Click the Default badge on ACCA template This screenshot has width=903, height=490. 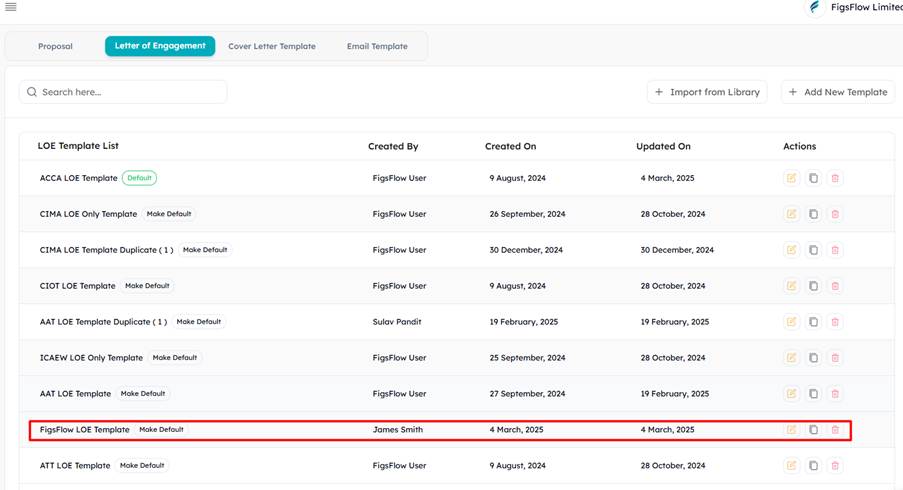pyautogui.click(x=139, y=178)
